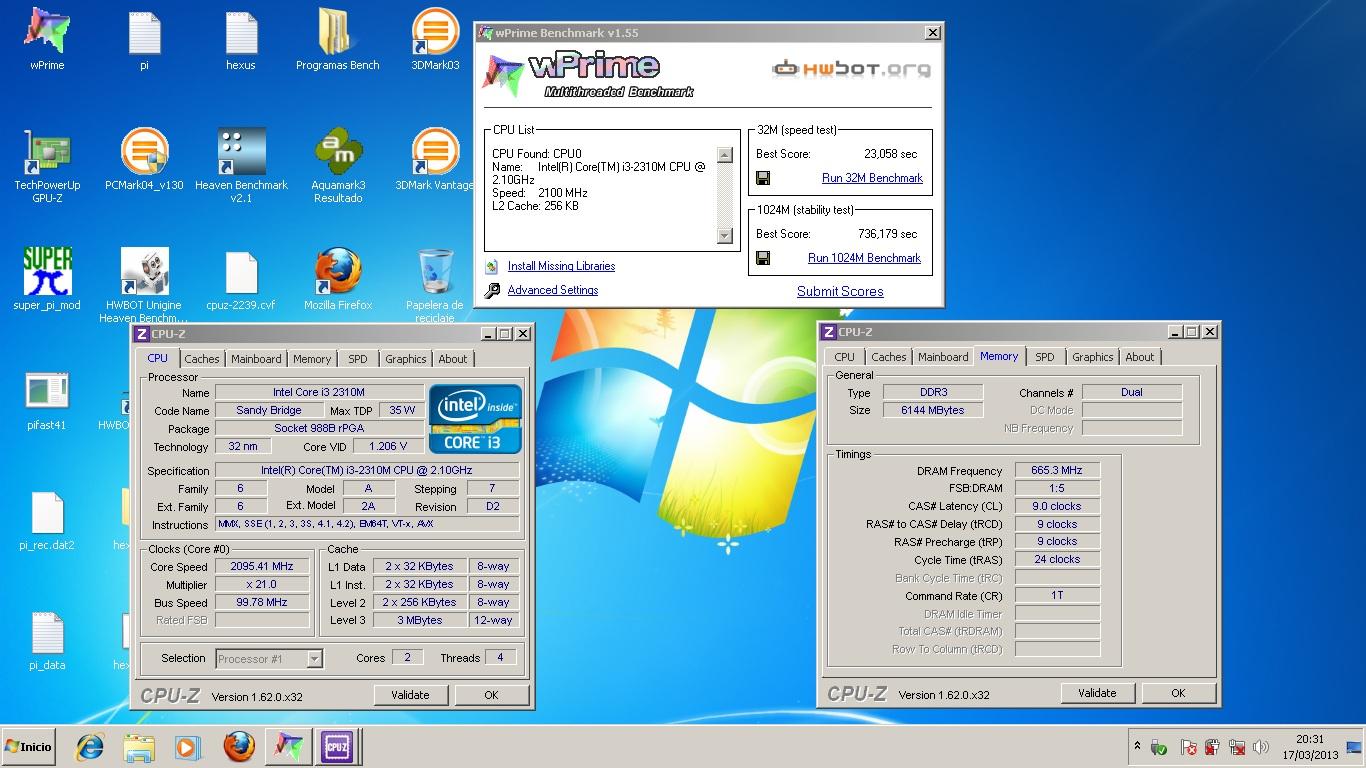Screen dimensions: 1366x768
Task: Switch to CPU-Z in the taskbar
Action: point(337,747)
